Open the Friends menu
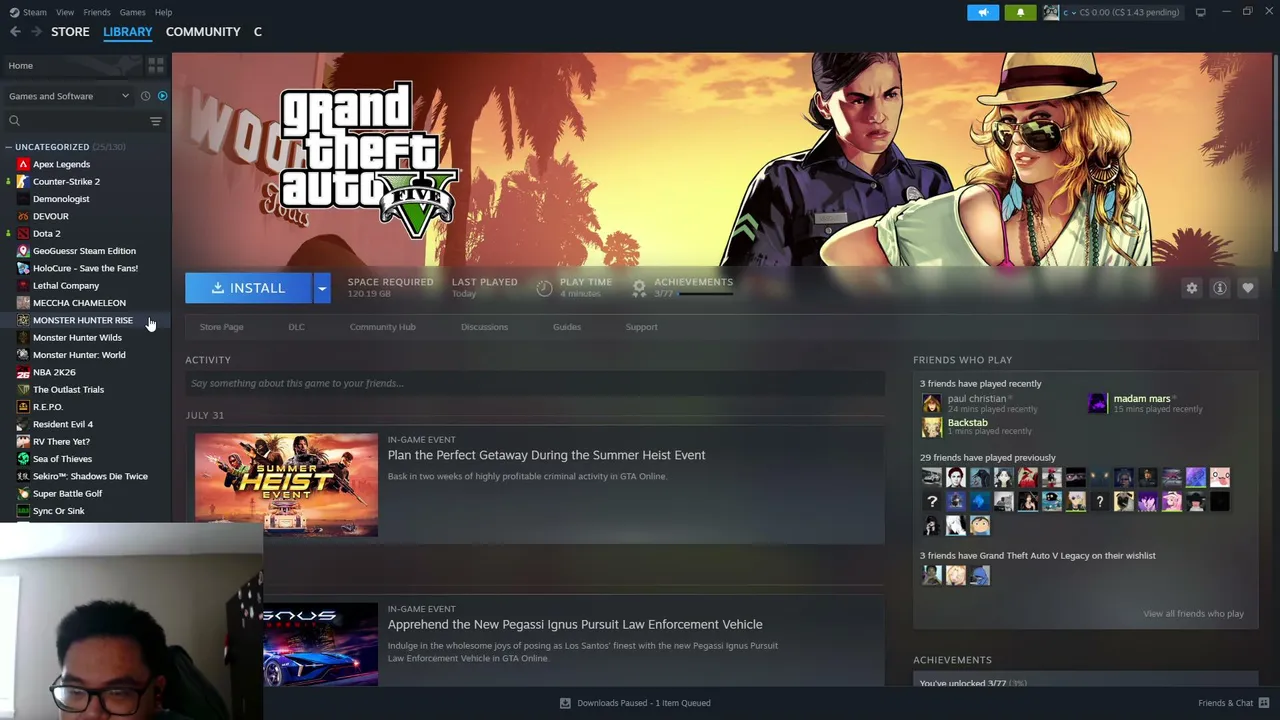The image size is (1280, 720). (x=97, y=12)
